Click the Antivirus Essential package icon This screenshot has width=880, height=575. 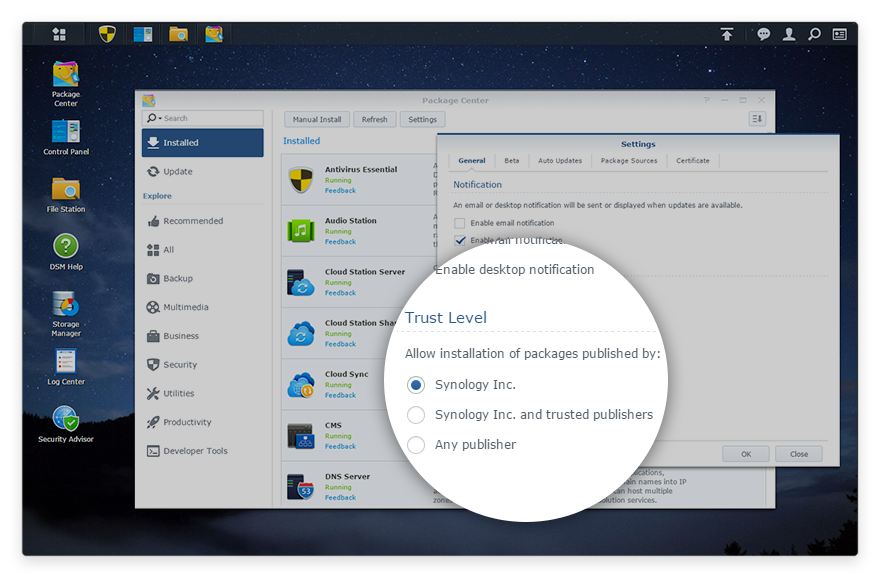301,180
